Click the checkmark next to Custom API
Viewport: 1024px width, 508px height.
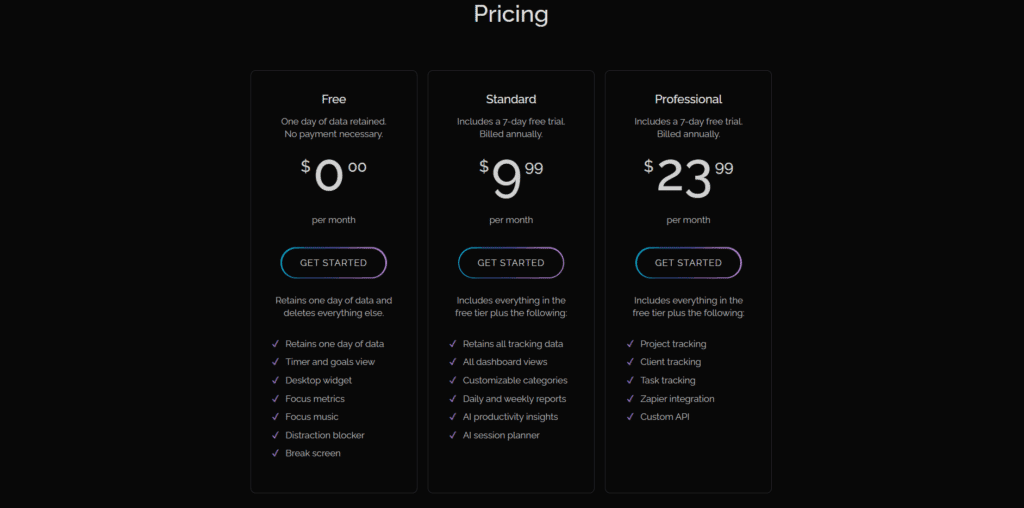(x=630, y=417)
